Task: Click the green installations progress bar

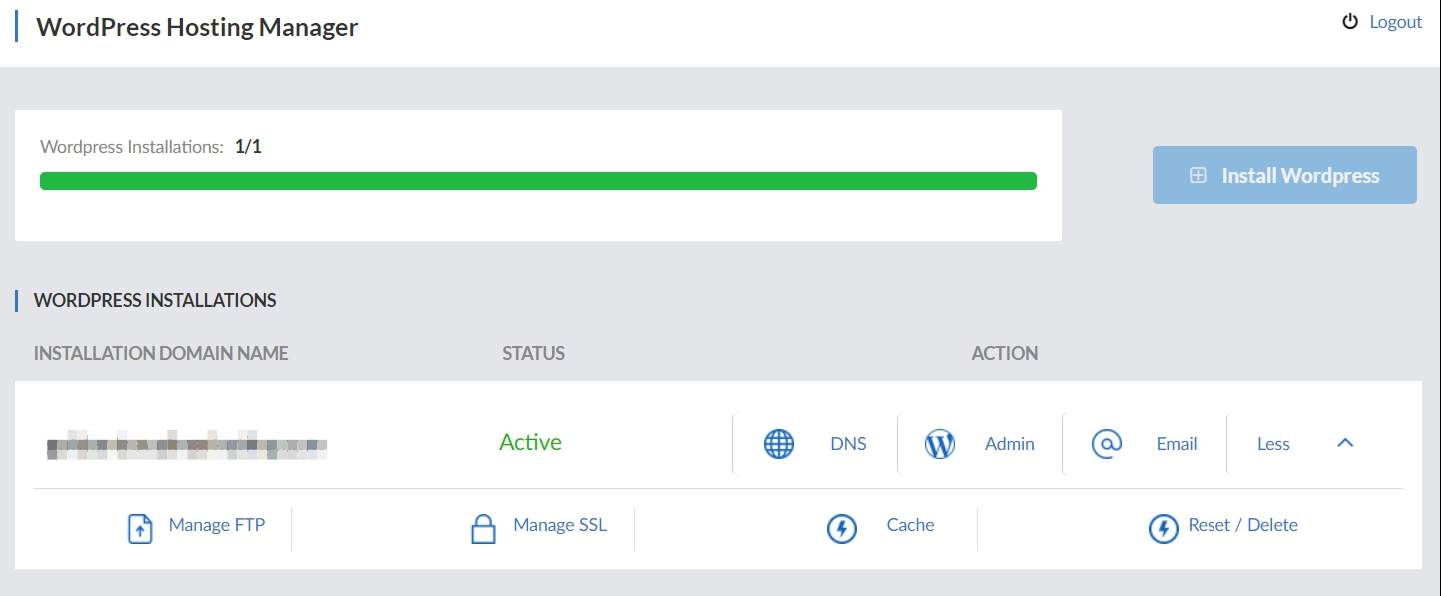Action: [538, 181]
